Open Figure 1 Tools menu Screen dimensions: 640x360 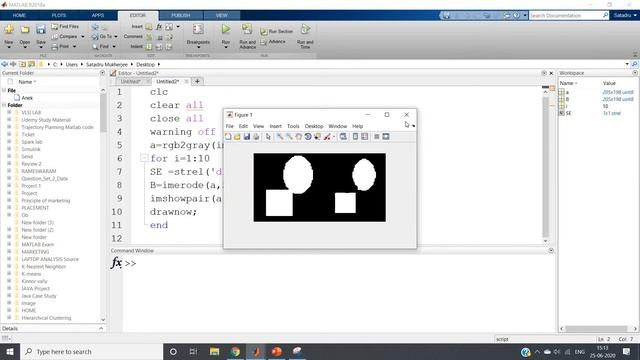click(x=293, y=126)
